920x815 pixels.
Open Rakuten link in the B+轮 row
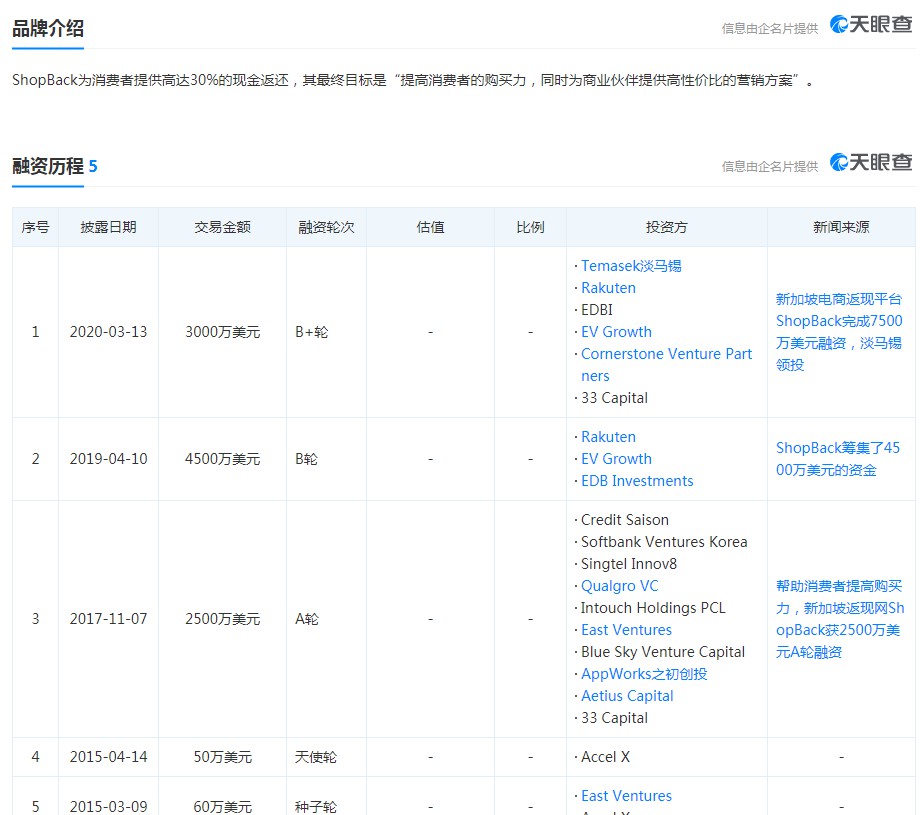[608, 288]
